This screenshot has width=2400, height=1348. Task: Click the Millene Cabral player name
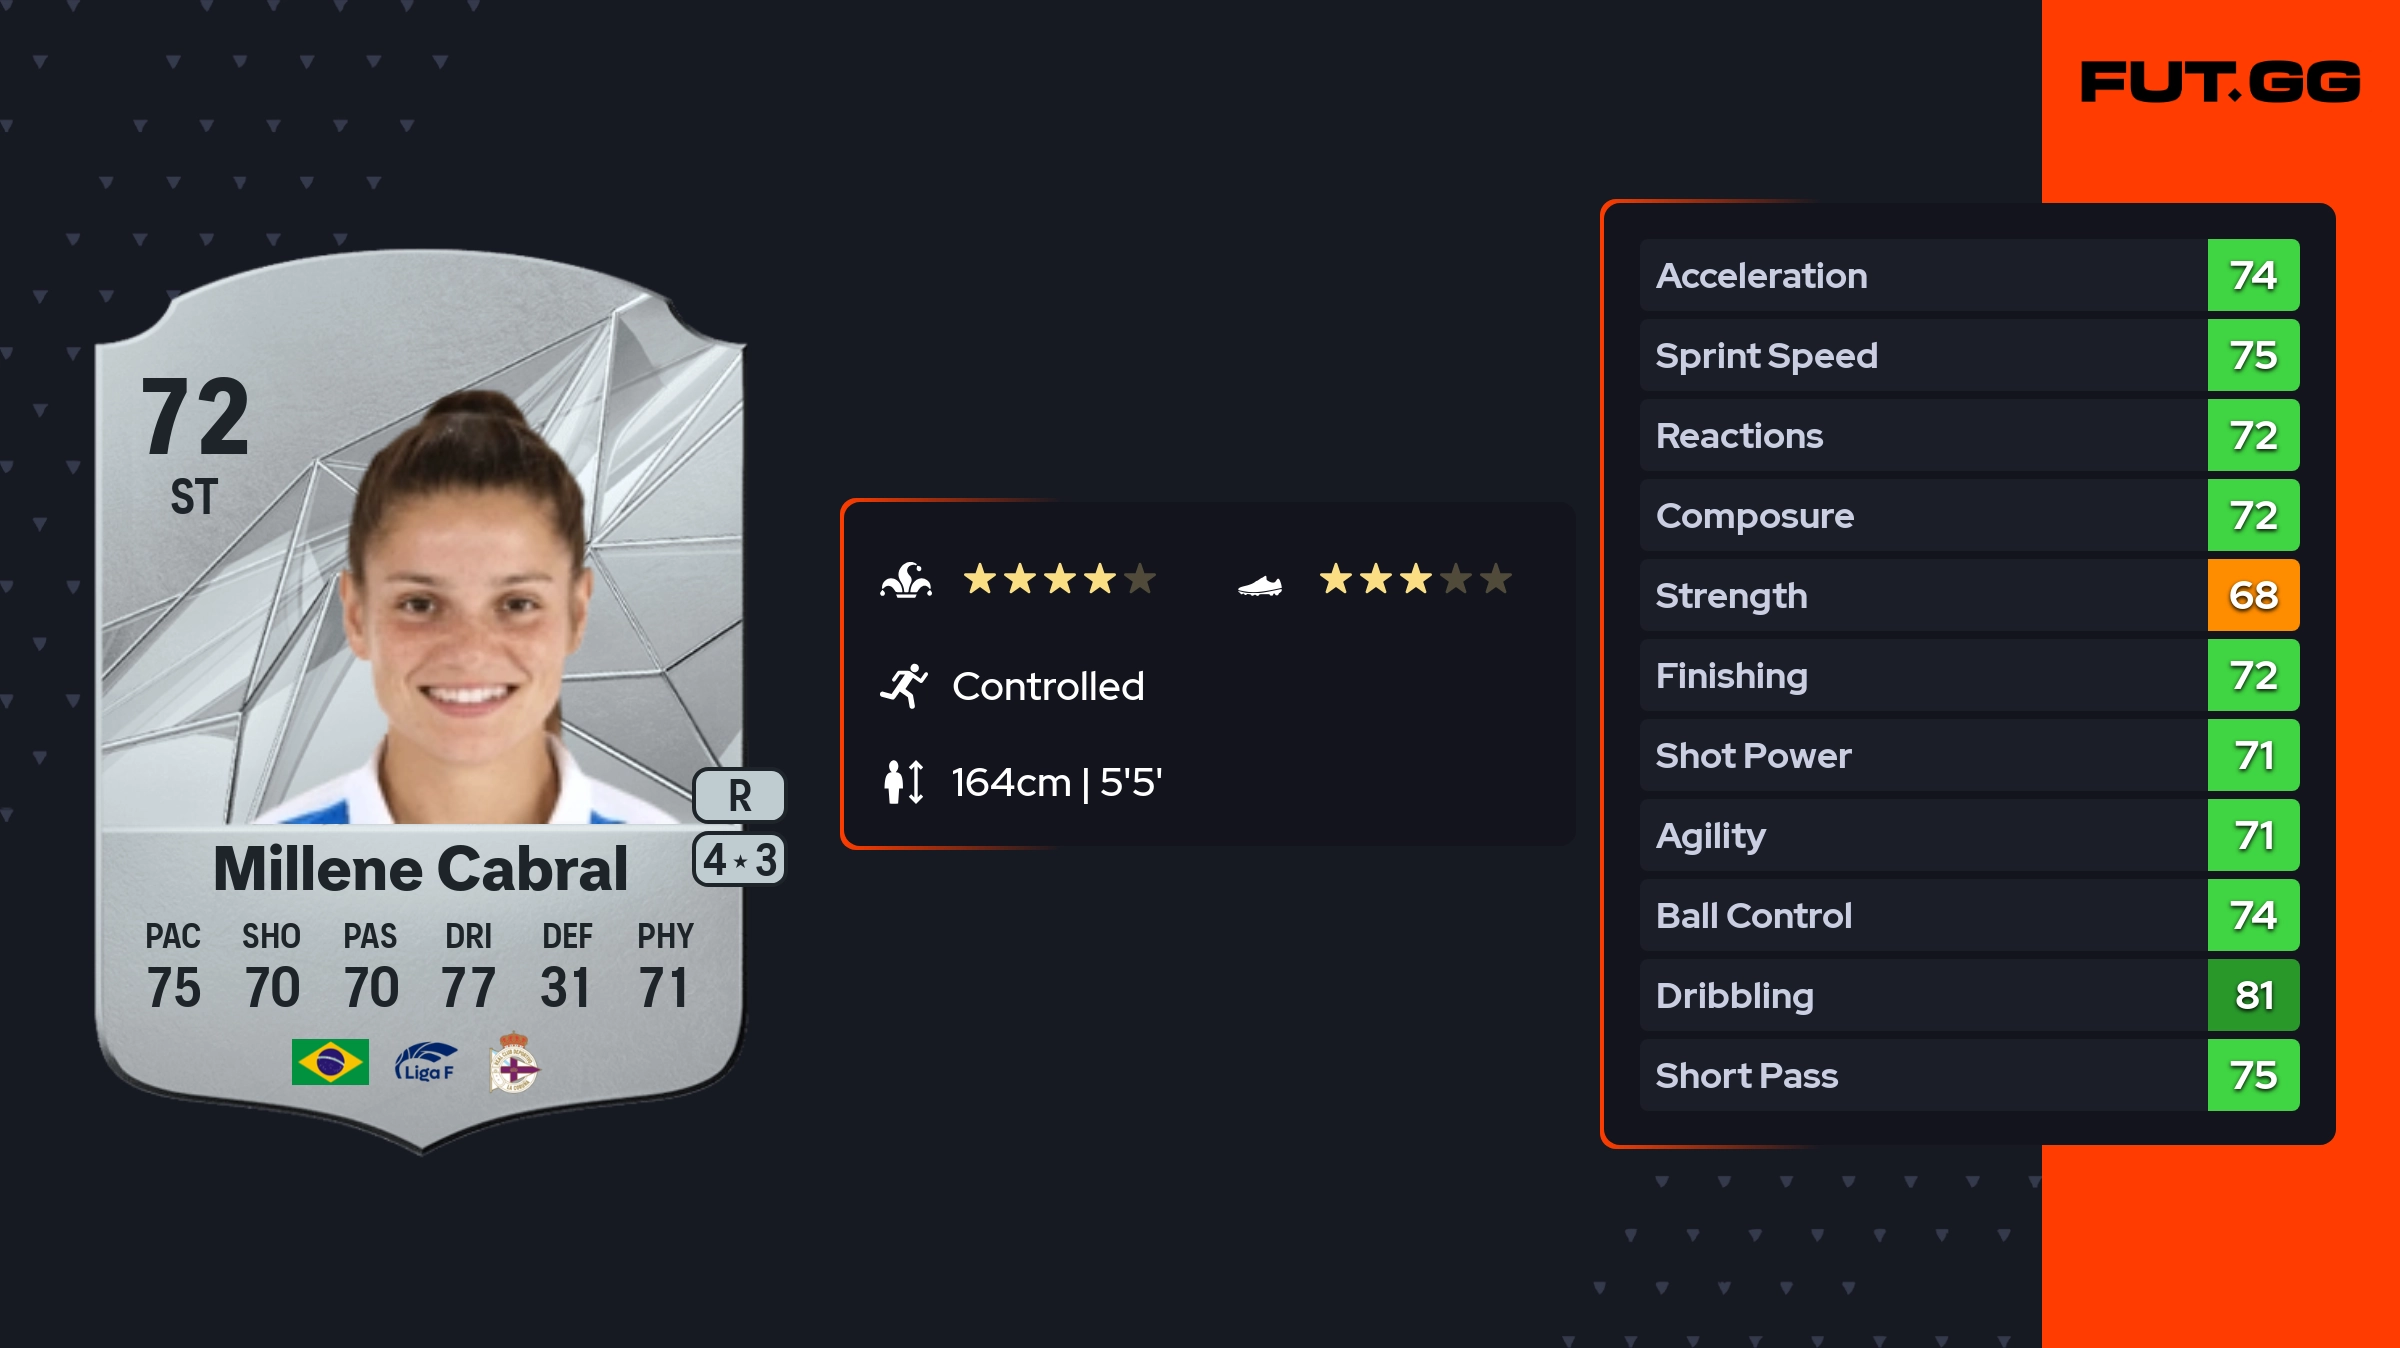(x=420, y=868)
